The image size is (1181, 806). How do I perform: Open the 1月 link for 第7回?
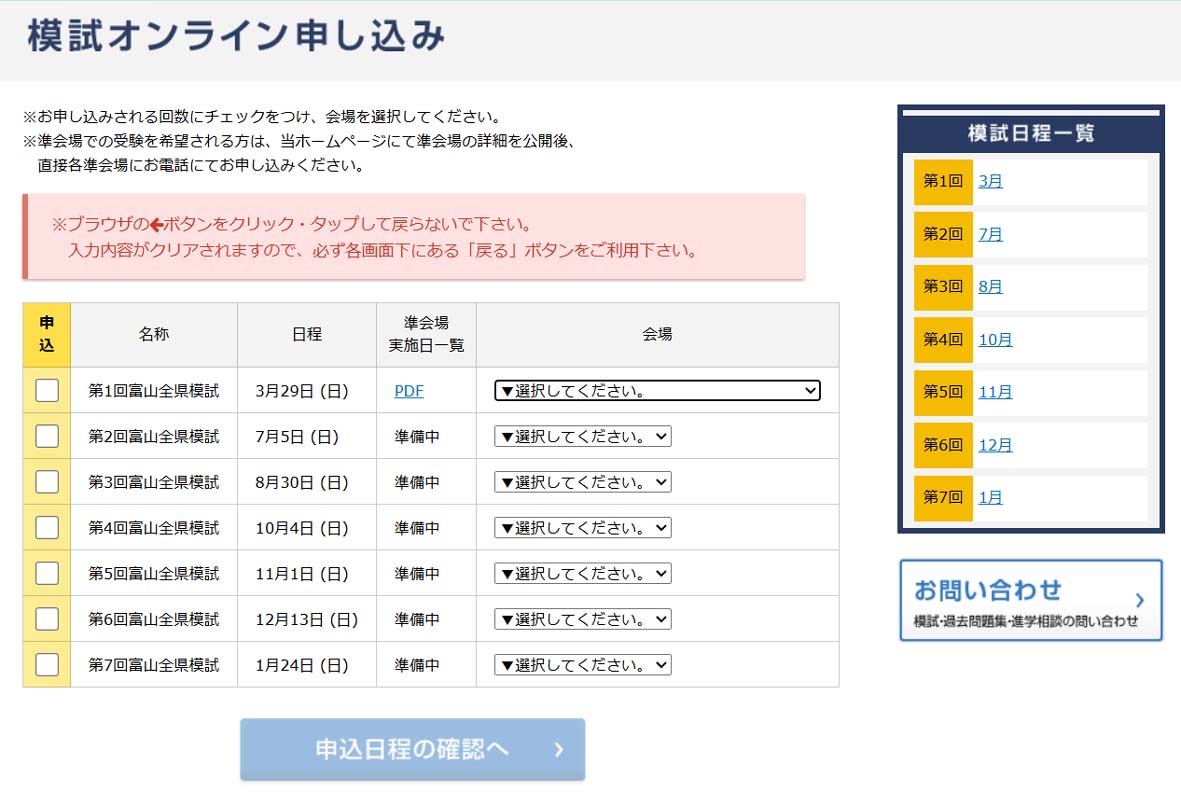click(x=990, y=497)
